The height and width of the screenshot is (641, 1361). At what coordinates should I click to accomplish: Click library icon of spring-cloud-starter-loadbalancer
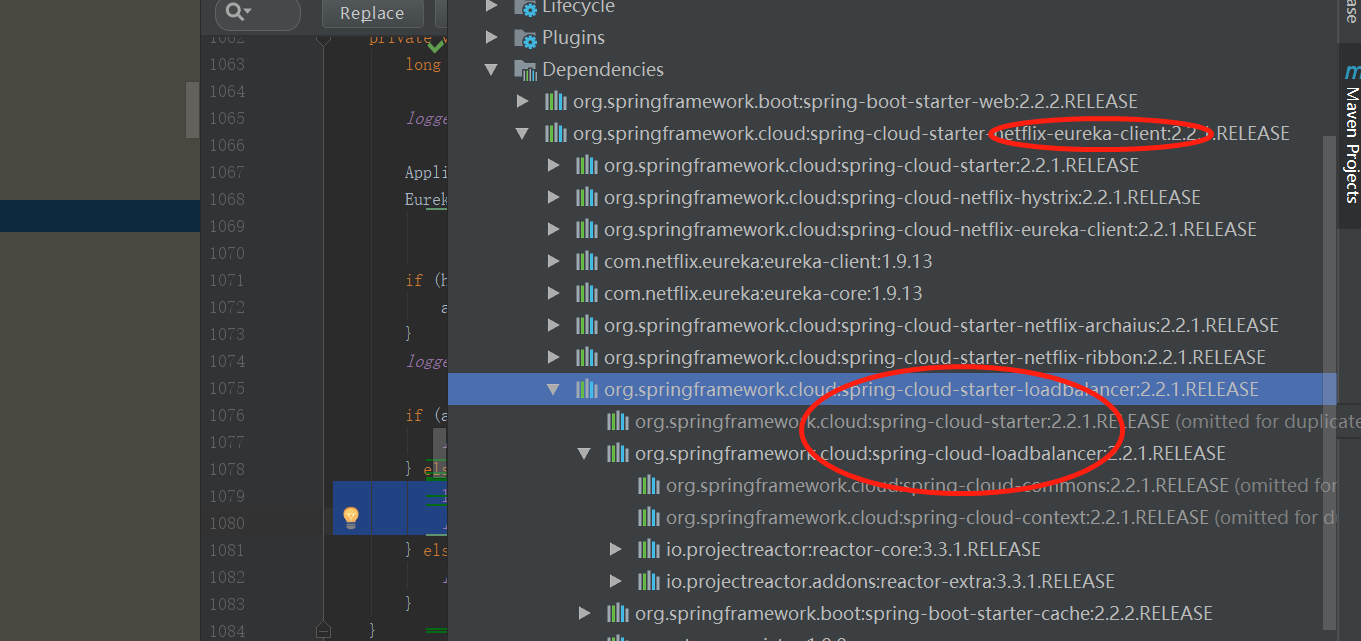coord(587,389)
